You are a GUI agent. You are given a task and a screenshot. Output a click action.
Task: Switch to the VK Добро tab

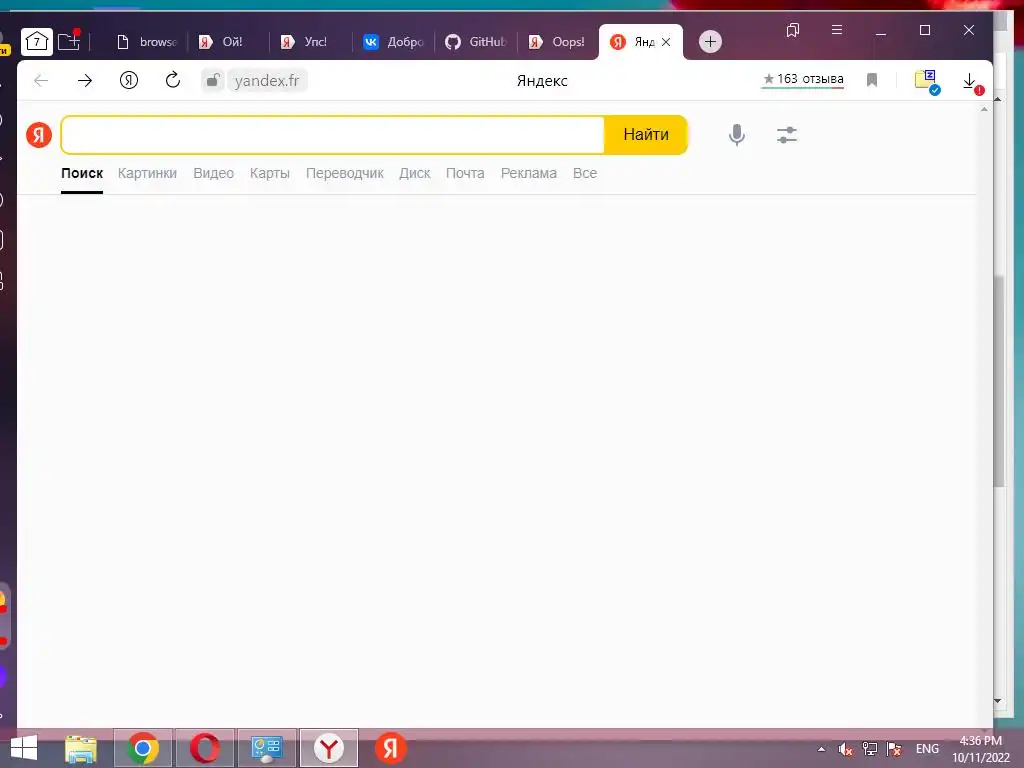click(393, 42)
